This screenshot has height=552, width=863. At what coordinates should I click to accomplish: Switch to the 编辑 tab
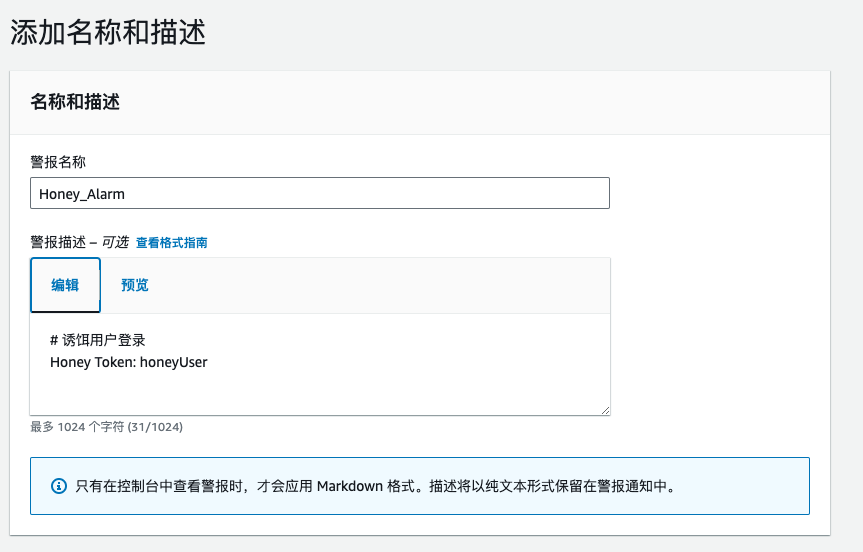click(x=65, y=285)
